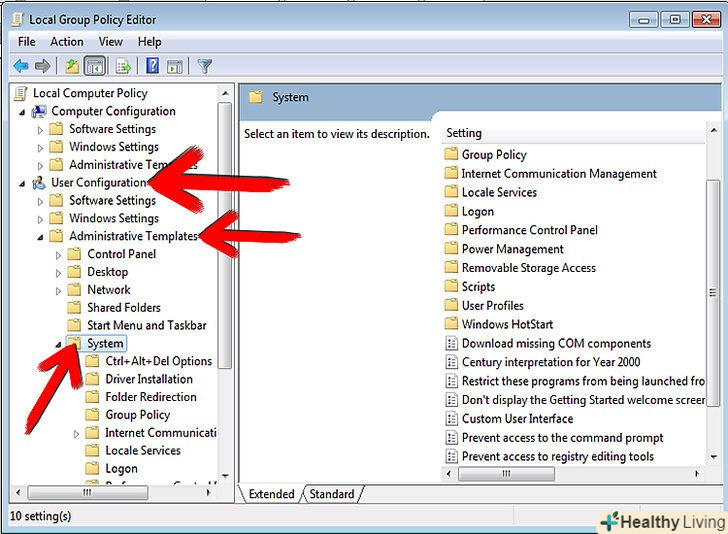Select Don't display the Getting Started welcome screen
The height and width of the screenshot is (534, 728).
[x=583, y=400]
